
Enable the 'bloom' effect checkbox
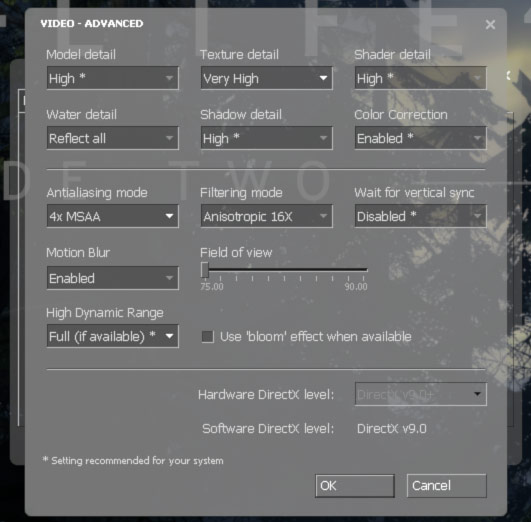click(208, 337)
